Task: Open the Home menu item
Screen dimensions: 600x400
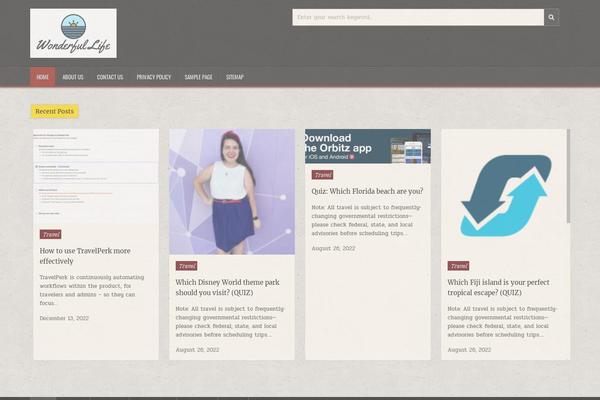Action: pyautogui.click(x=42, y=77)
